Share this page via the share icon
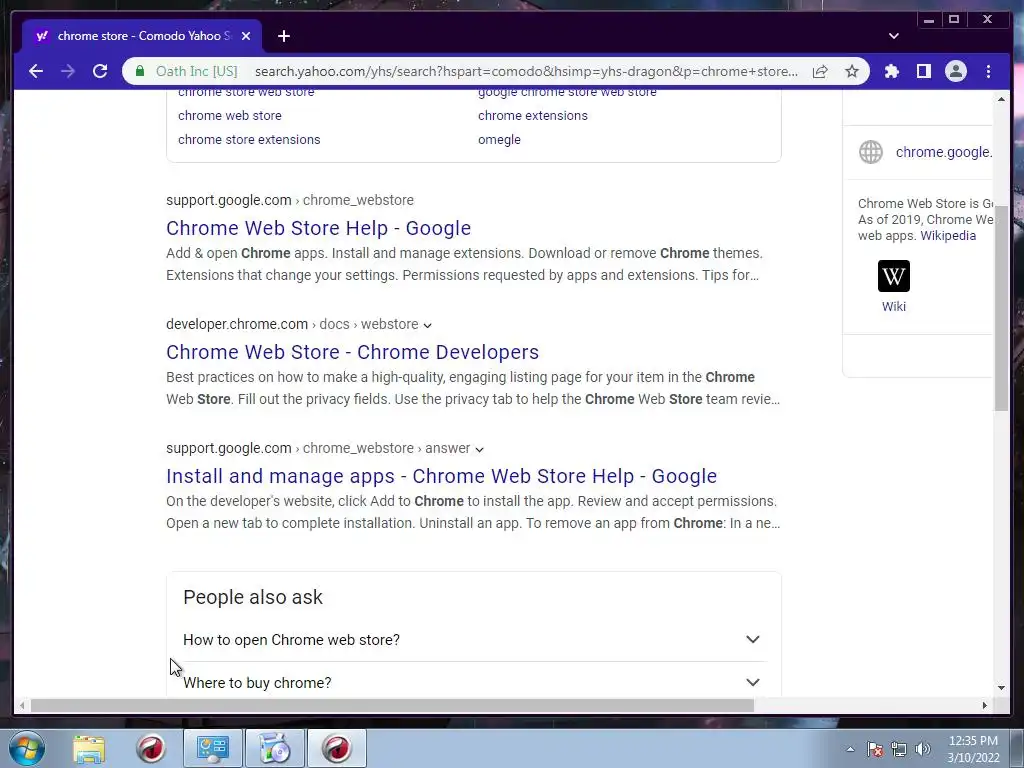This screenshot has width=1024, height=768. 820,71
